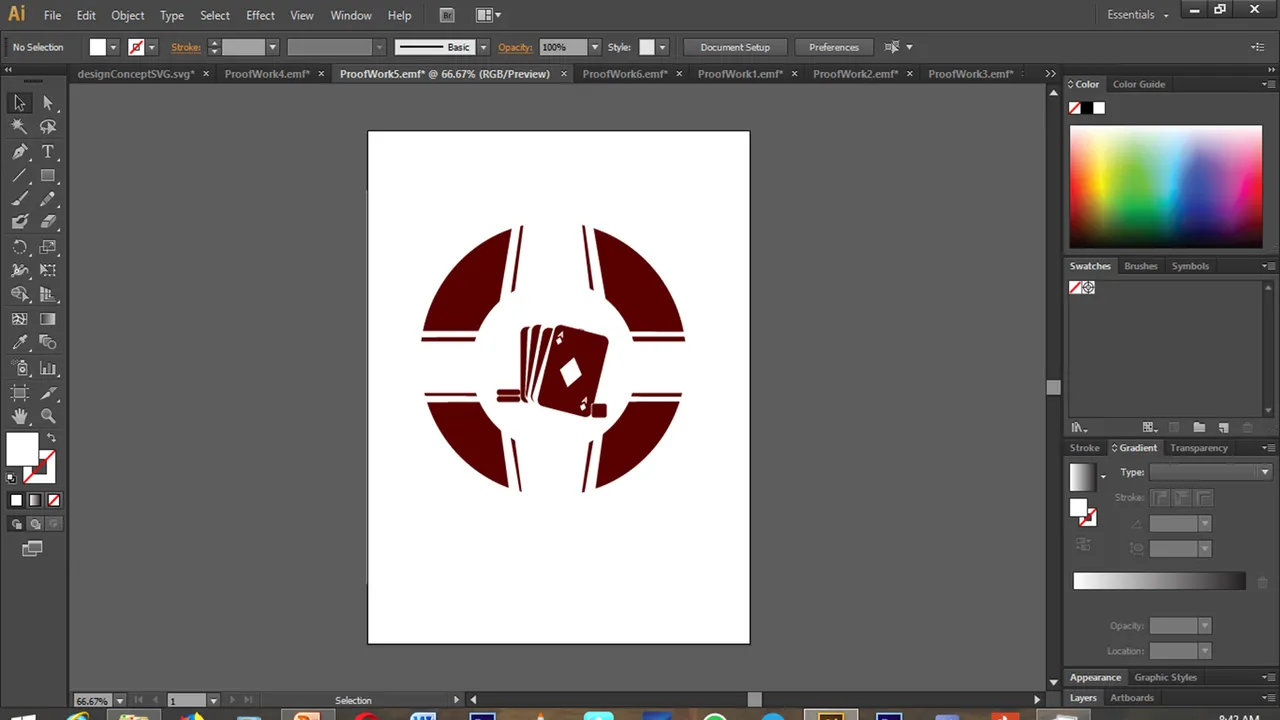This screenshot has height=720, width=1280.
Task: Click the vertical canvas scrollbar thumb
Action: click(1053, 388)
